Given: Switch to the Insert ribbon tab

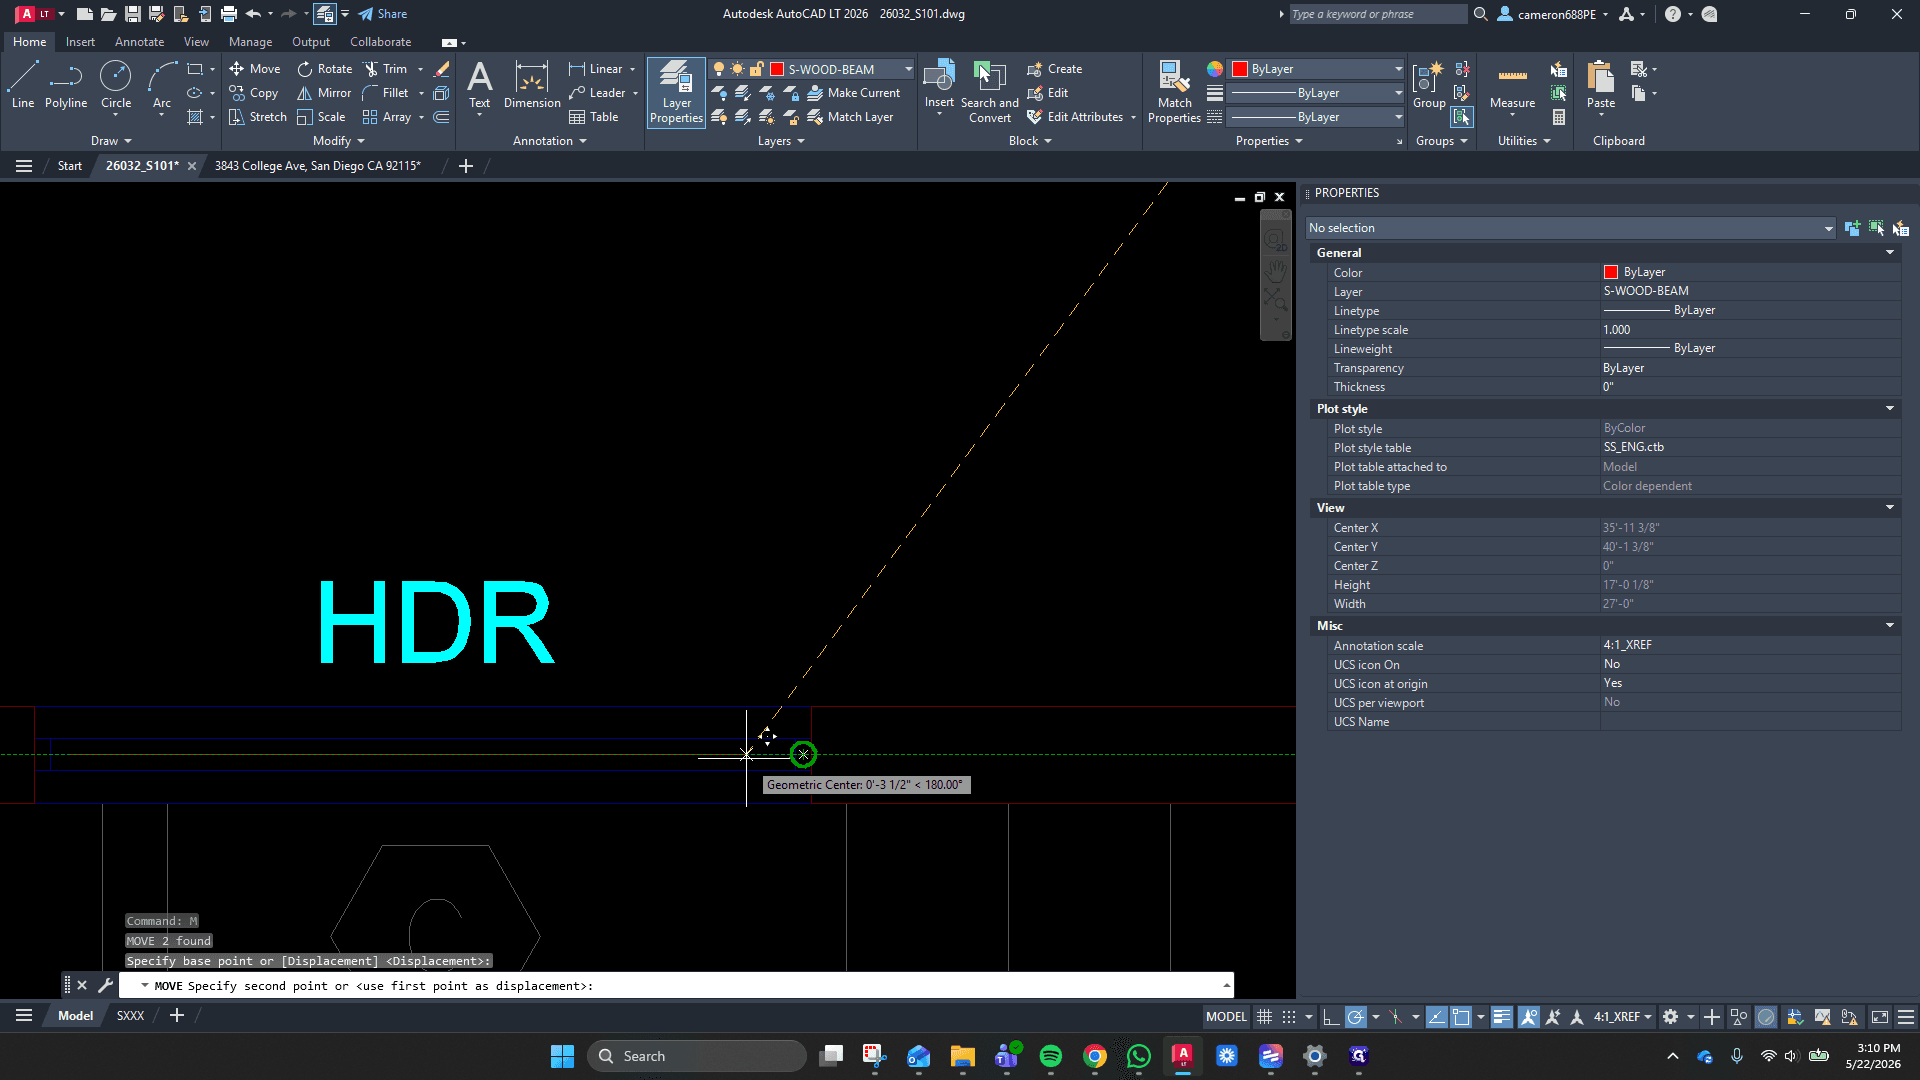Looking at the screenshot, I should point(80,42).
